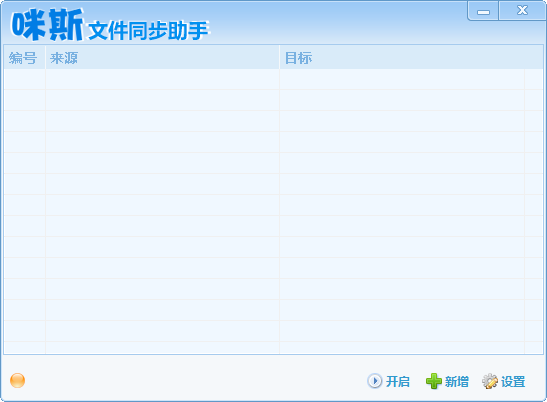
Task: Select the first empty row under 来源
Action: click(x=162, y=80)
